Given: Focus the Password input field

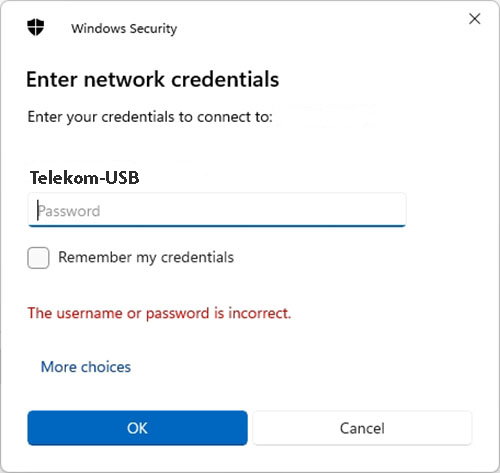Looking at the screenshot, I should click(217, 210).
